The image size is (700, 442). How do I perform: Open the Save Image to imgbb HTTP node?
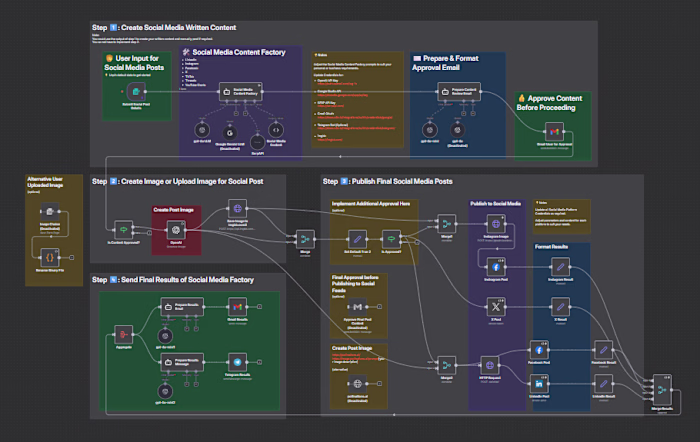coord(238,208)
